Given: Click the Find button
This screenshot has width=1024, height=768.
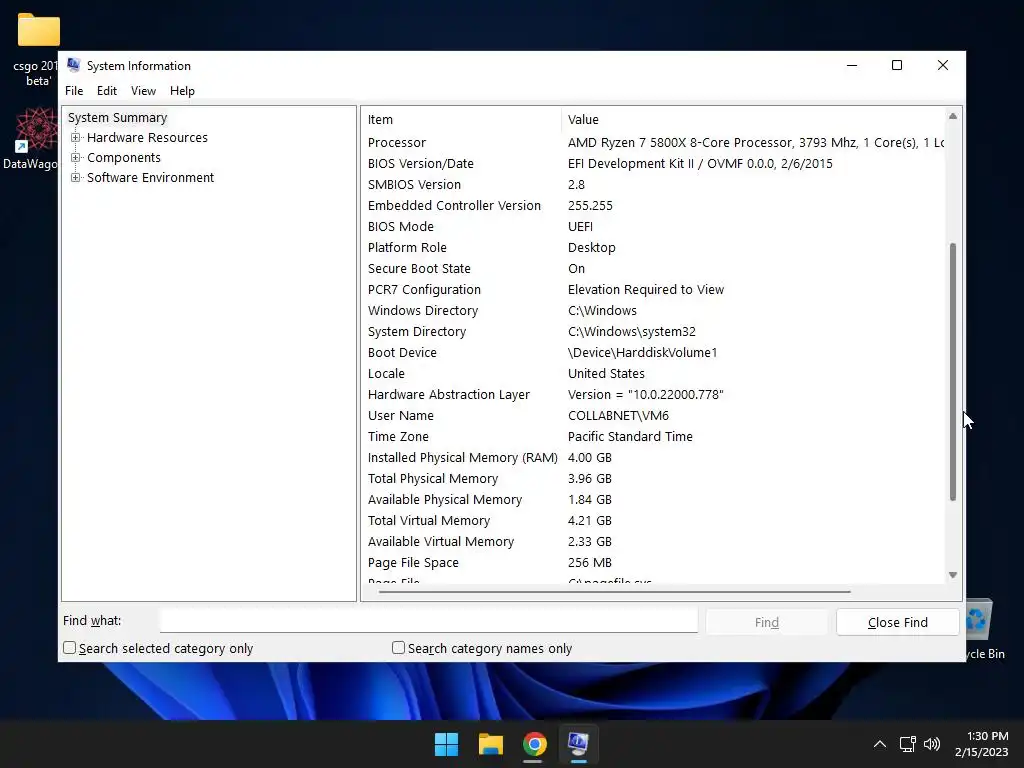Looking at the screenshot, I should 767,622.
